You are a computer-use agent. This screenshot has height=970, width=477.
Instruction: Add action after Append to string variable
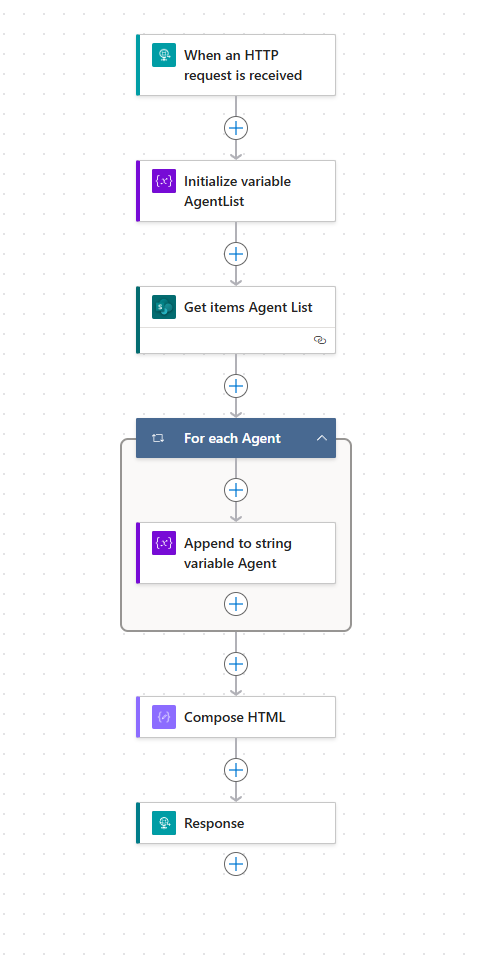[x=236, y=604]
